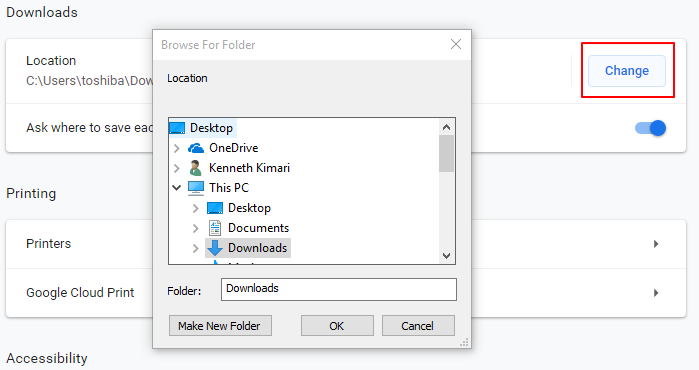The width and height of the screenshot is (699, 370).
Task: Expand the OneDrive tree node
Action: pyautogui.click(x=177, y=148)
